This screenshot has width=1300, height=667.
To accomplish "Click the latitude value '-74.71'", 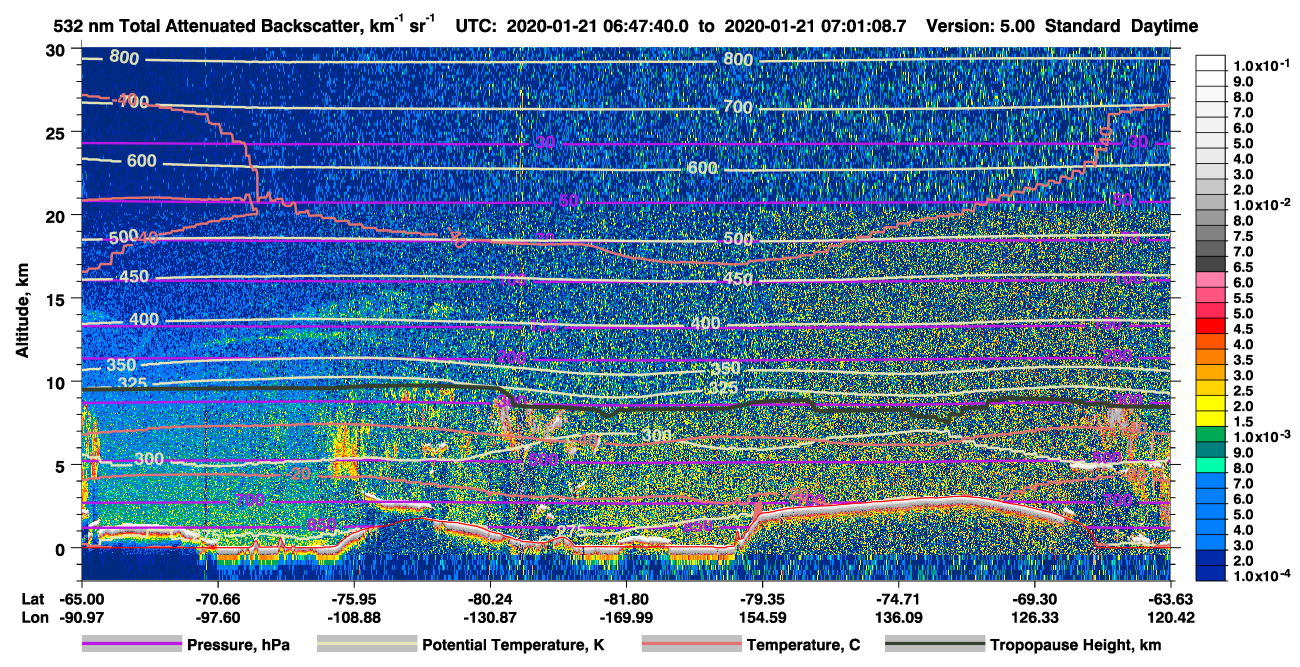I will [x=899, y=598].
